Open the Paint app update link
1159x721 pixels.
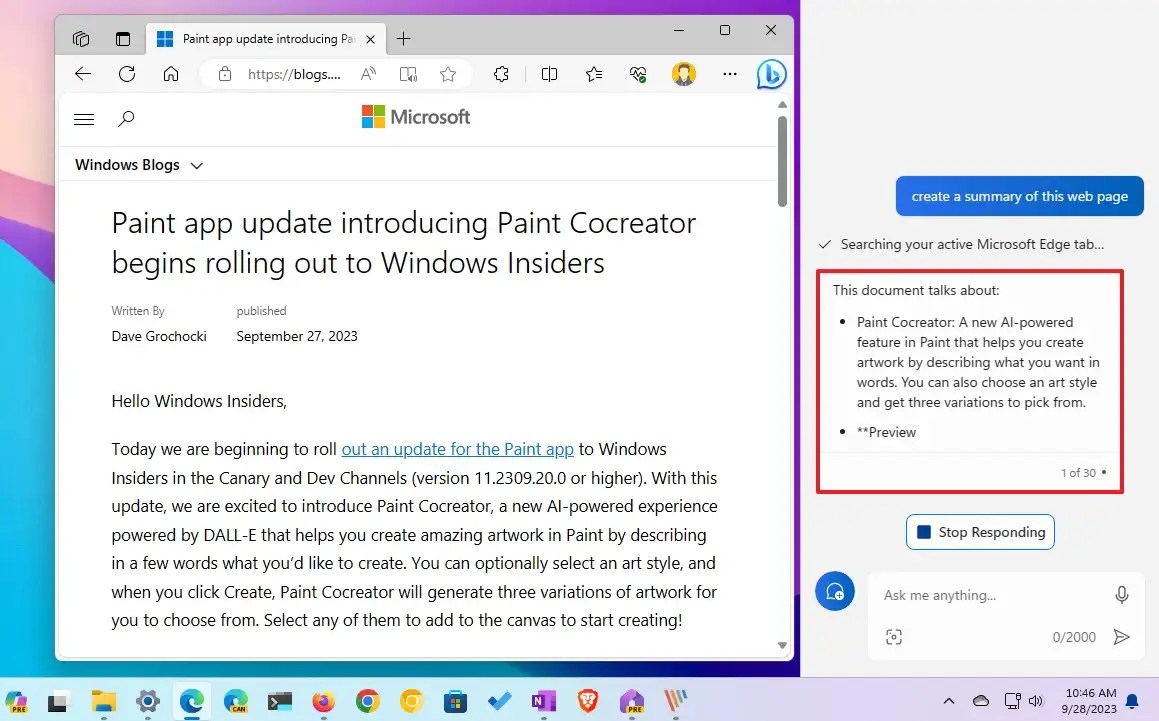[458, 449]
